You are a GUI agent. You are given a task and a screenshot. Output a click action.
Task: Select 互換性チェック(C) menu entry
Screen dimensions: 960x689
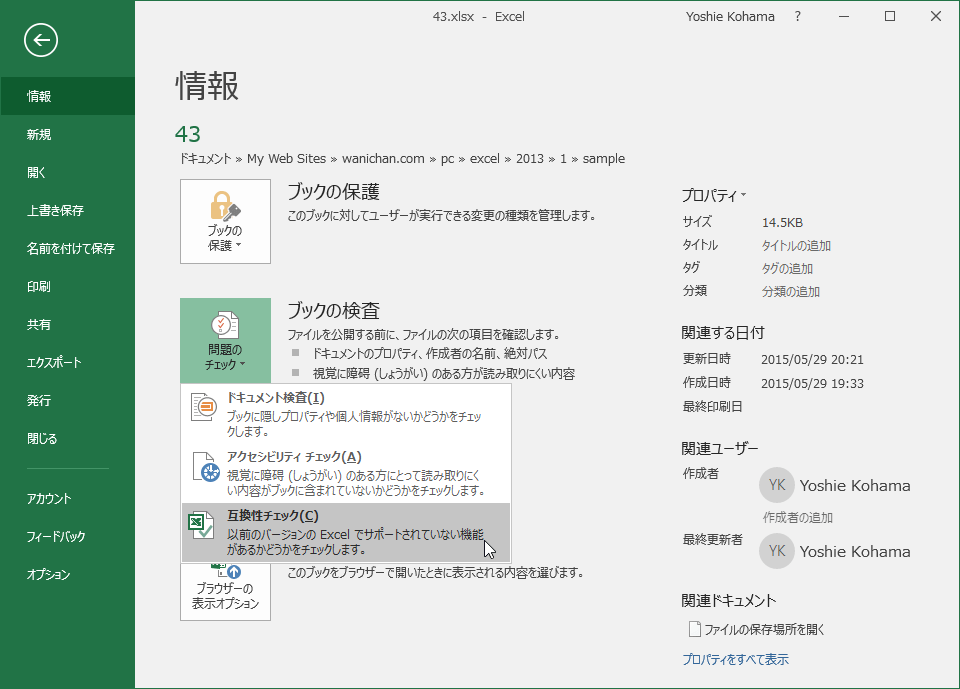click(x=346, y=533)
